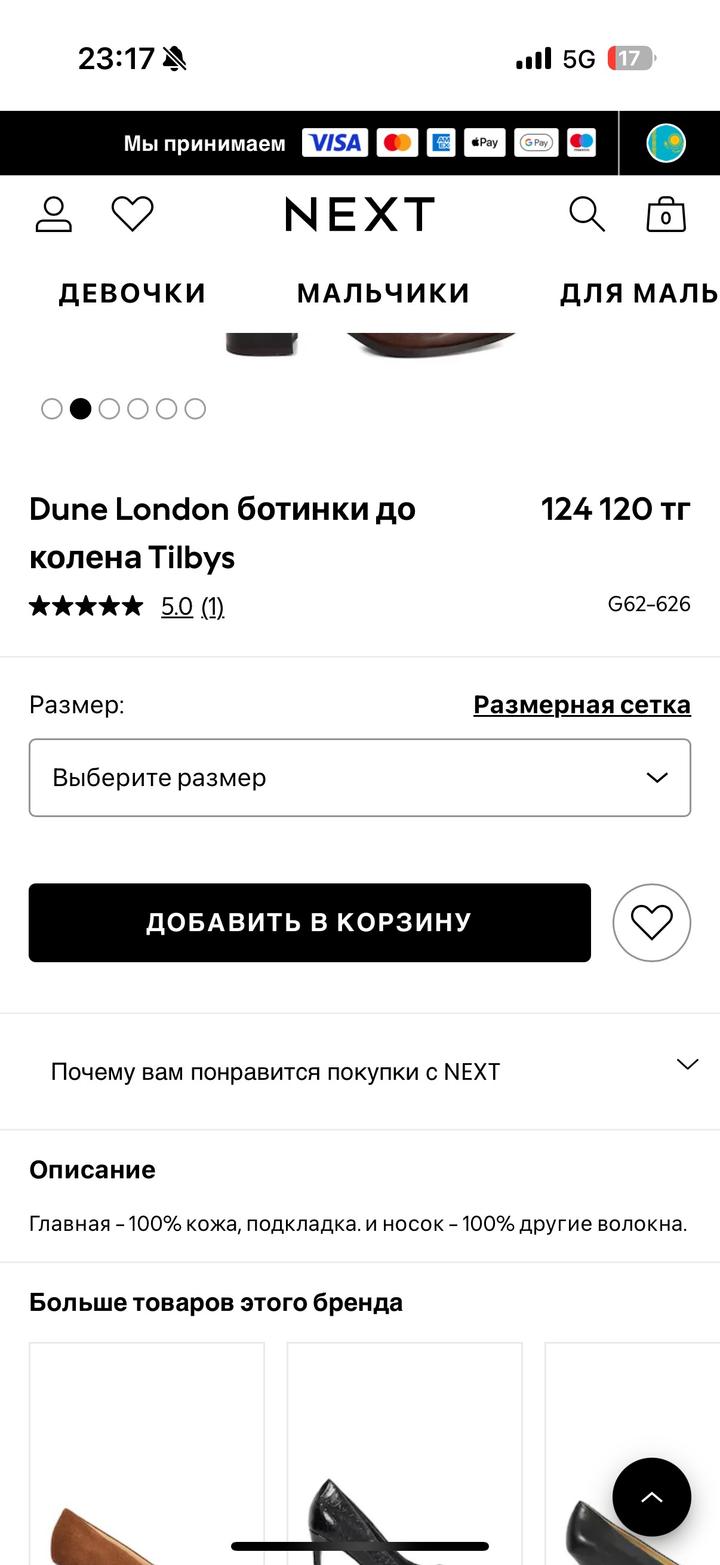
Task: Open the 5.0 rating reviews link
Action: [x=177, y=606]
